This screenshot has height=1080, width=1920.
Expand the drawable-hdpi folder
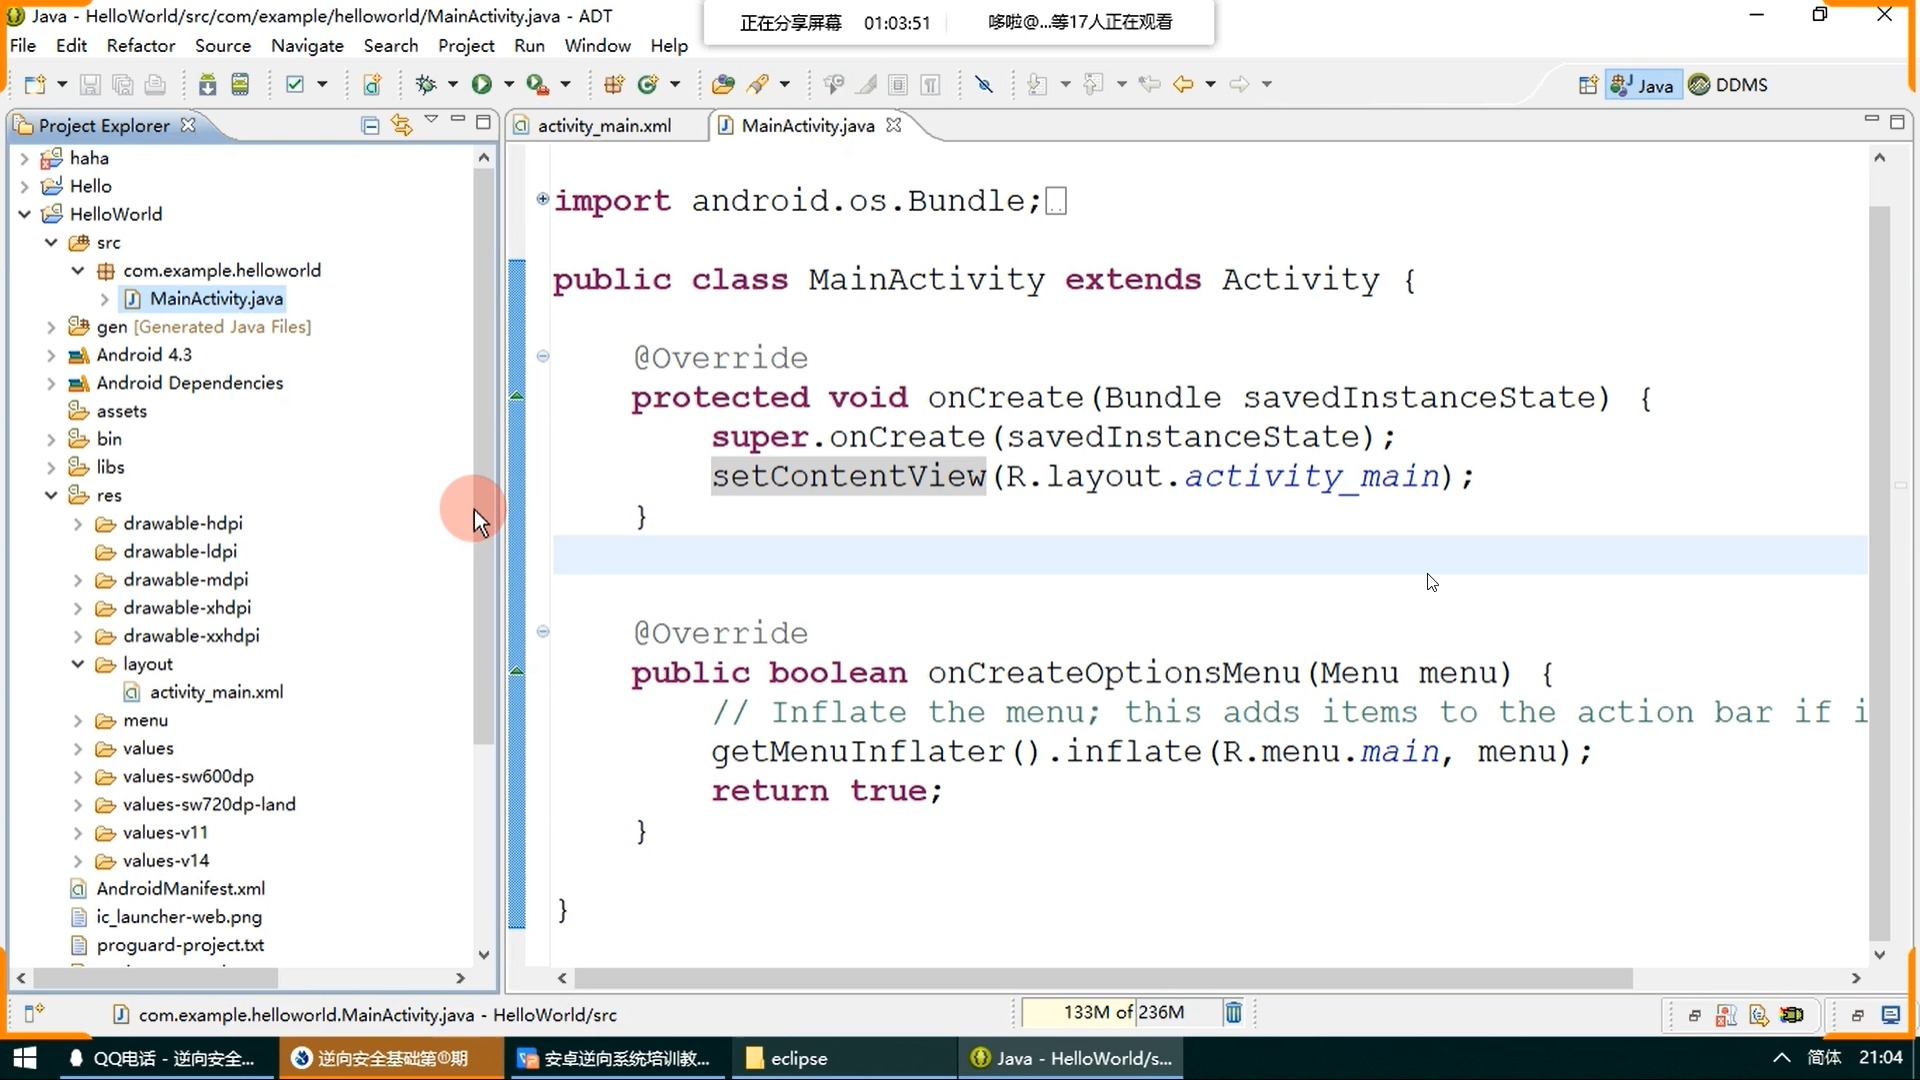point(78,524)
